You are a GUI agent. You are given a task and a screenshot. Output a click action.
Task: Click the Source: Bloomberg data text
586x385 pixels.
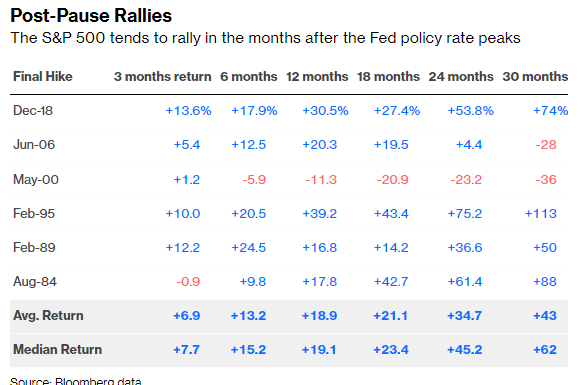click(76, 381)
